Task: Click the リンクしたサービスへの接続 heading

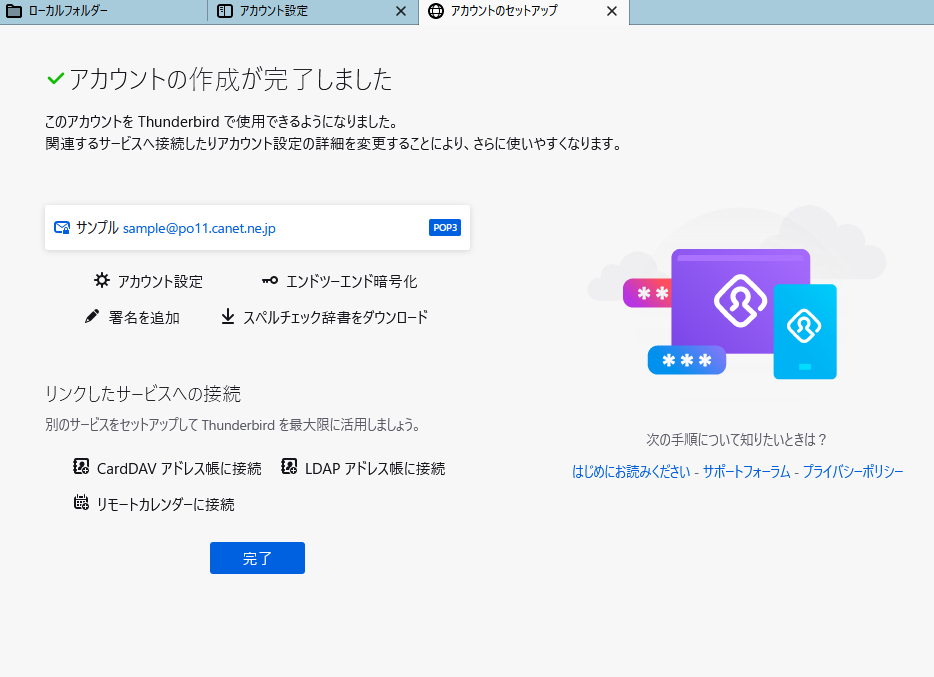Action: pos(143,394)
